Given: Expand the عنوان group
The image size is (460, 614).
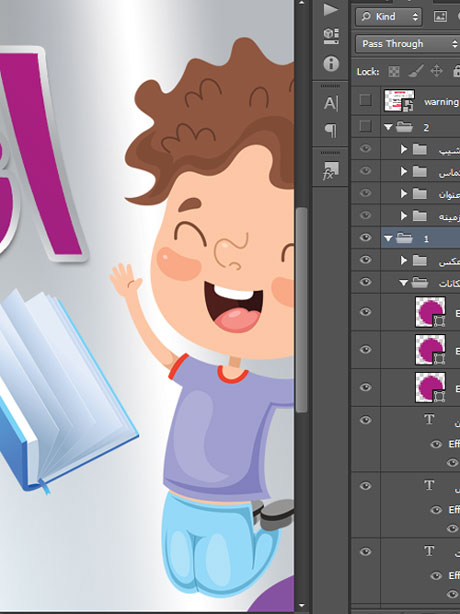Looking at the screenshot, I should tap(404, 193).
